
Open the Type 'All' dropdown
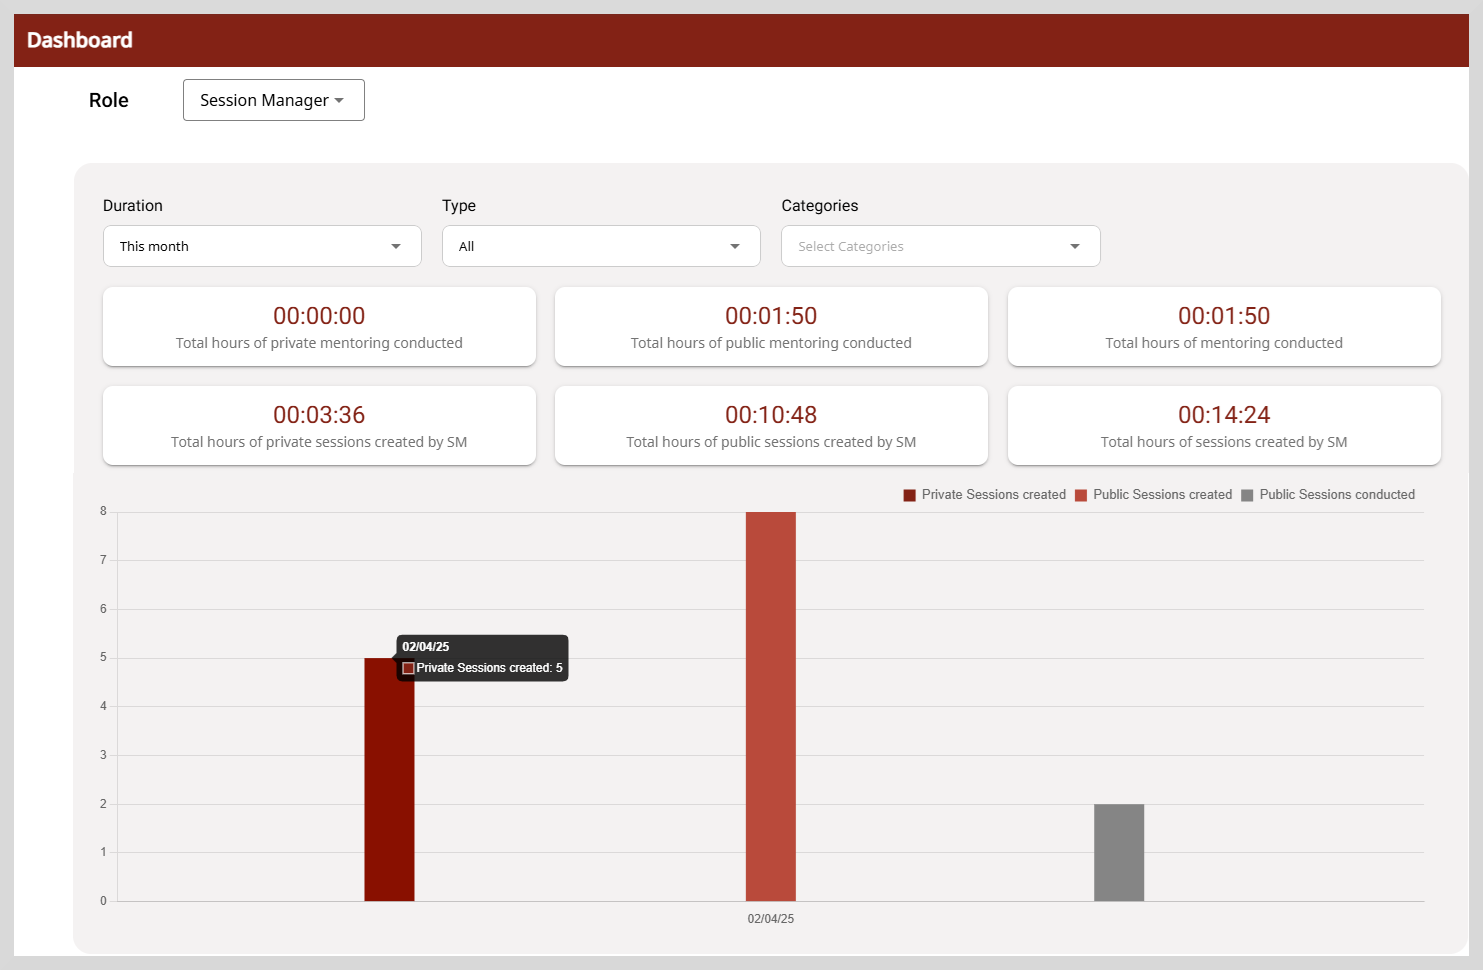tap(600, 246)
